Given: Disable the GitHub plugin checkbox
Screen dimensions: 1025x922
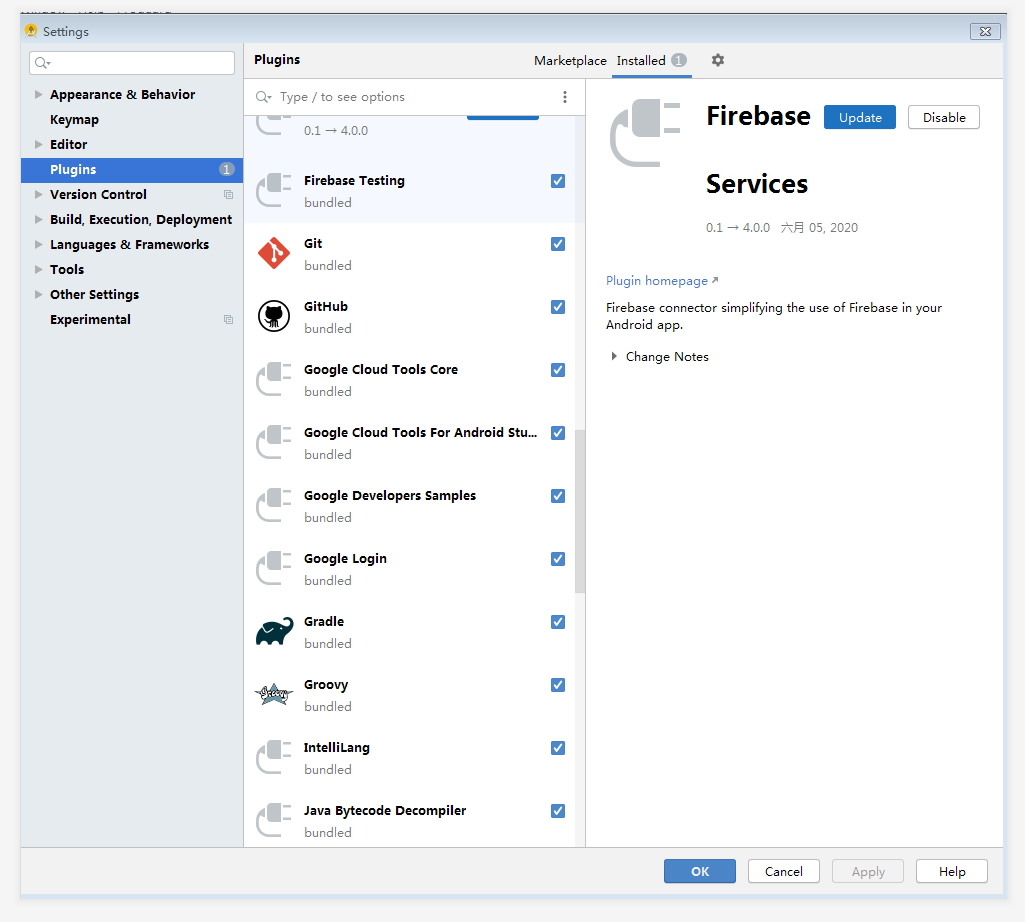Looking at the screenshot, I should point(558,307).
